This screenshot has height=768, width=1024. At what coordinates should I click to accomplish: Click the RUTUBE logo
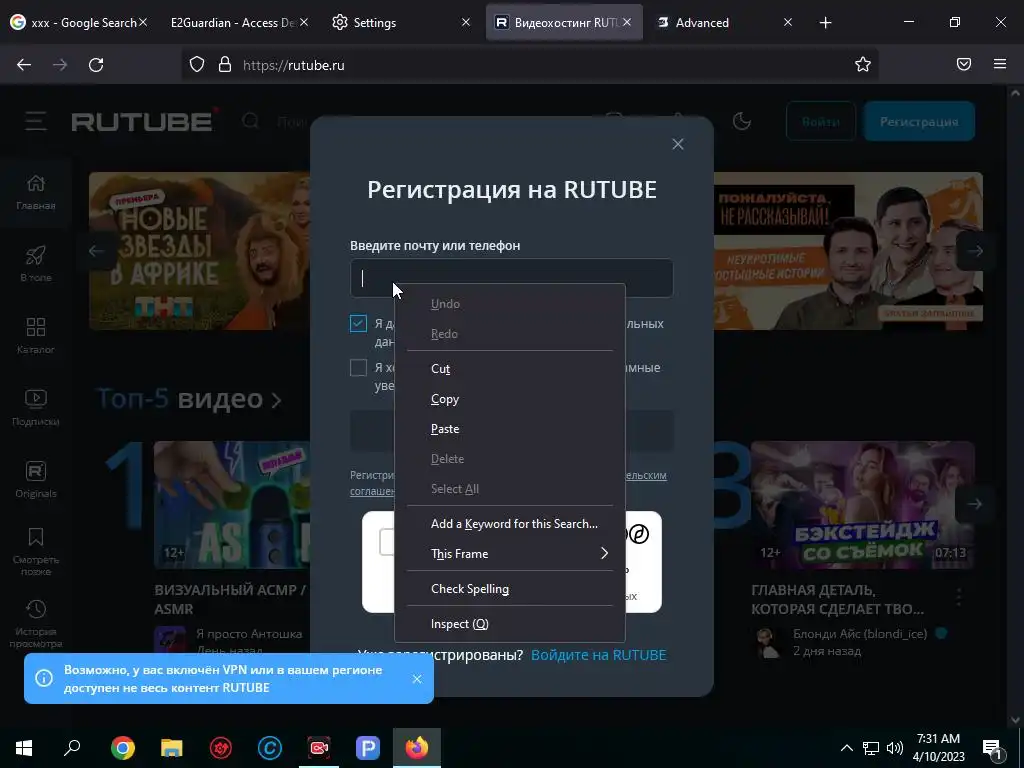click(x=142, y=121)
